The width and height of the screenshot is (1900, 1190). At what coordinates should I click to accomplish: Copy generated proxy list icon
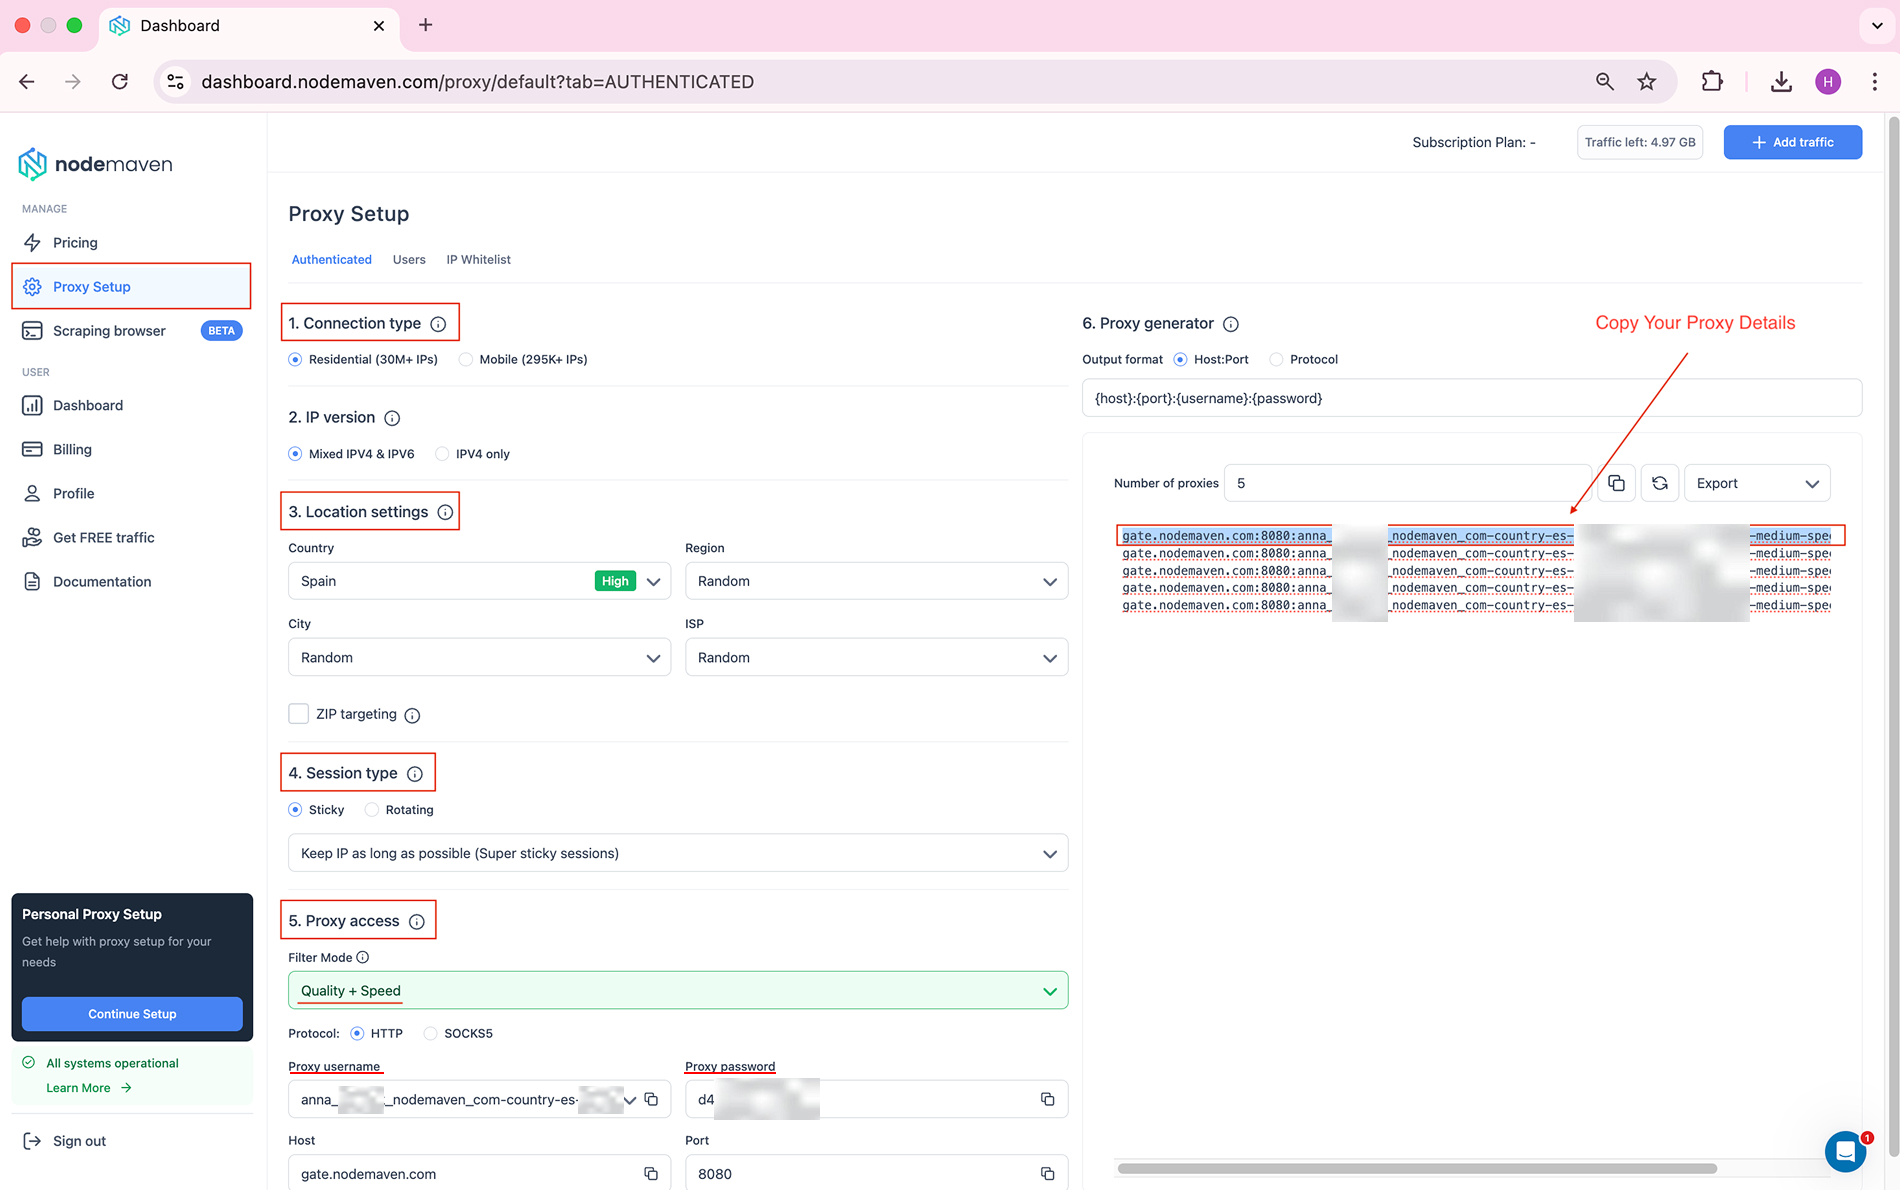pyautogui.click(x=1616, y=483)
